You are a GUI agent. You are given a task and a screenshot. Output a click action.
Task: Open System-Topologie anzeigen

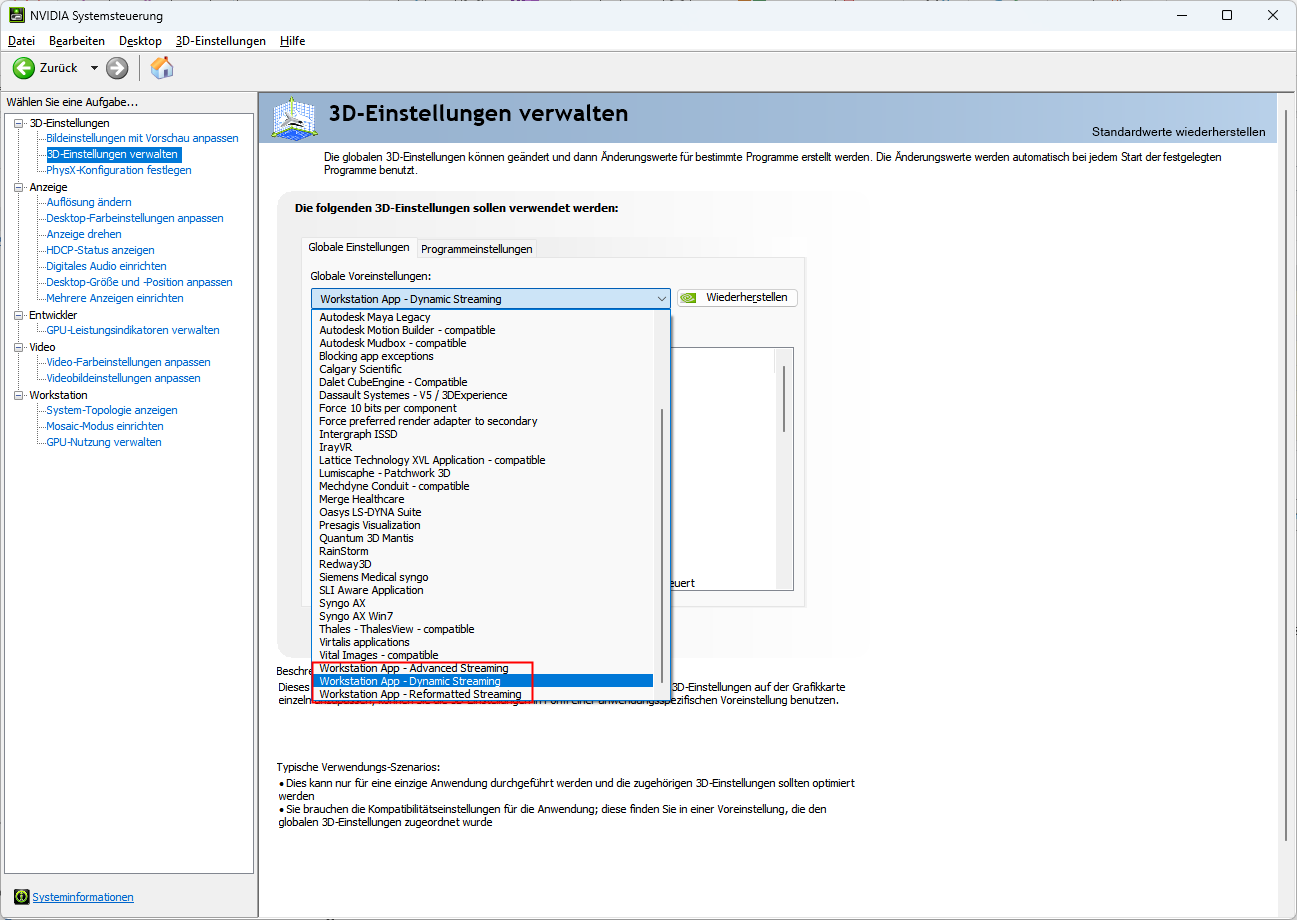coord(112,410)
